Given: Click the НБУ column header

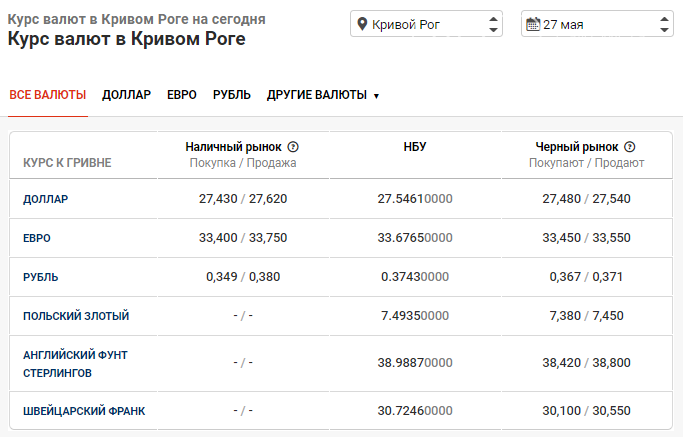Looking at the screenshot, I should [x=415, y=146].
